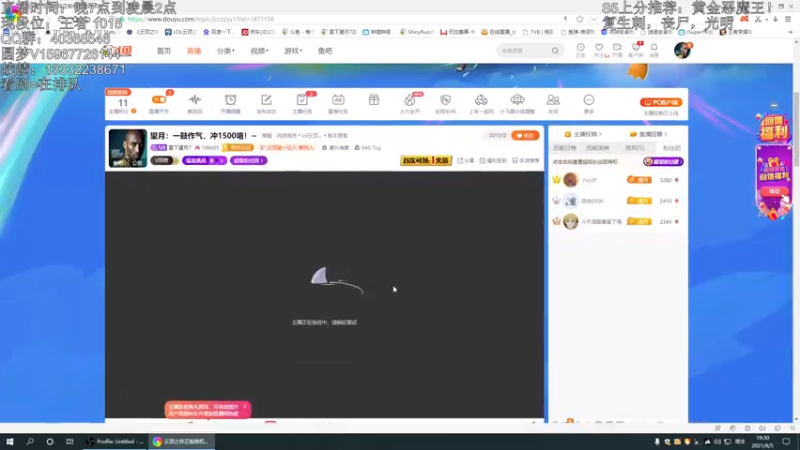Open the more ellipsis circle icon
800x450 pixels.
click(589, 99)
